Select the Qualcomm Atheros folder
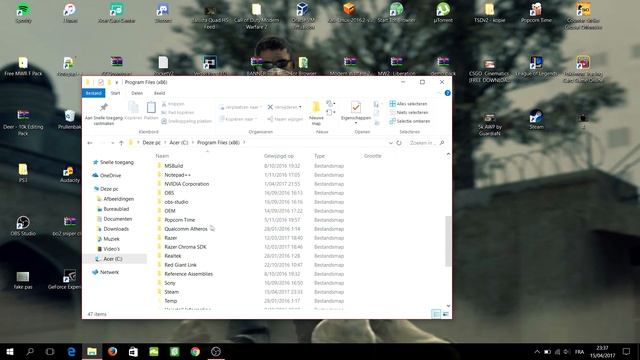This screenshot has width=640, height=360. 186,229
